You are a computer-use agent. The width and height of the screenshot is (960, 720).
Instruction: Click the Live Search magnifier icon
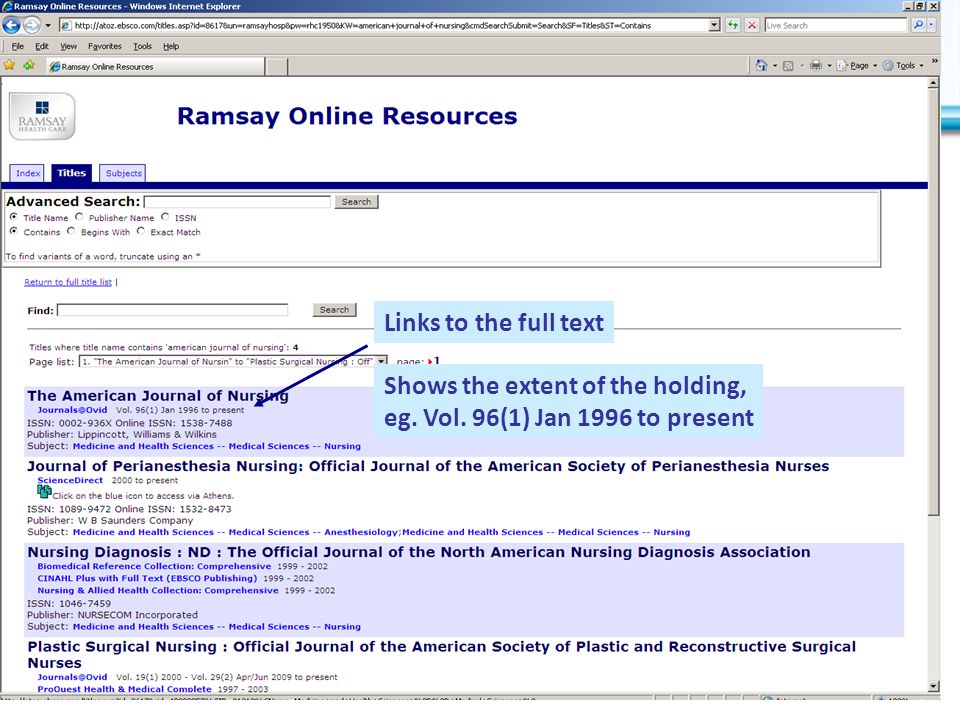click(x=918, y=25)
